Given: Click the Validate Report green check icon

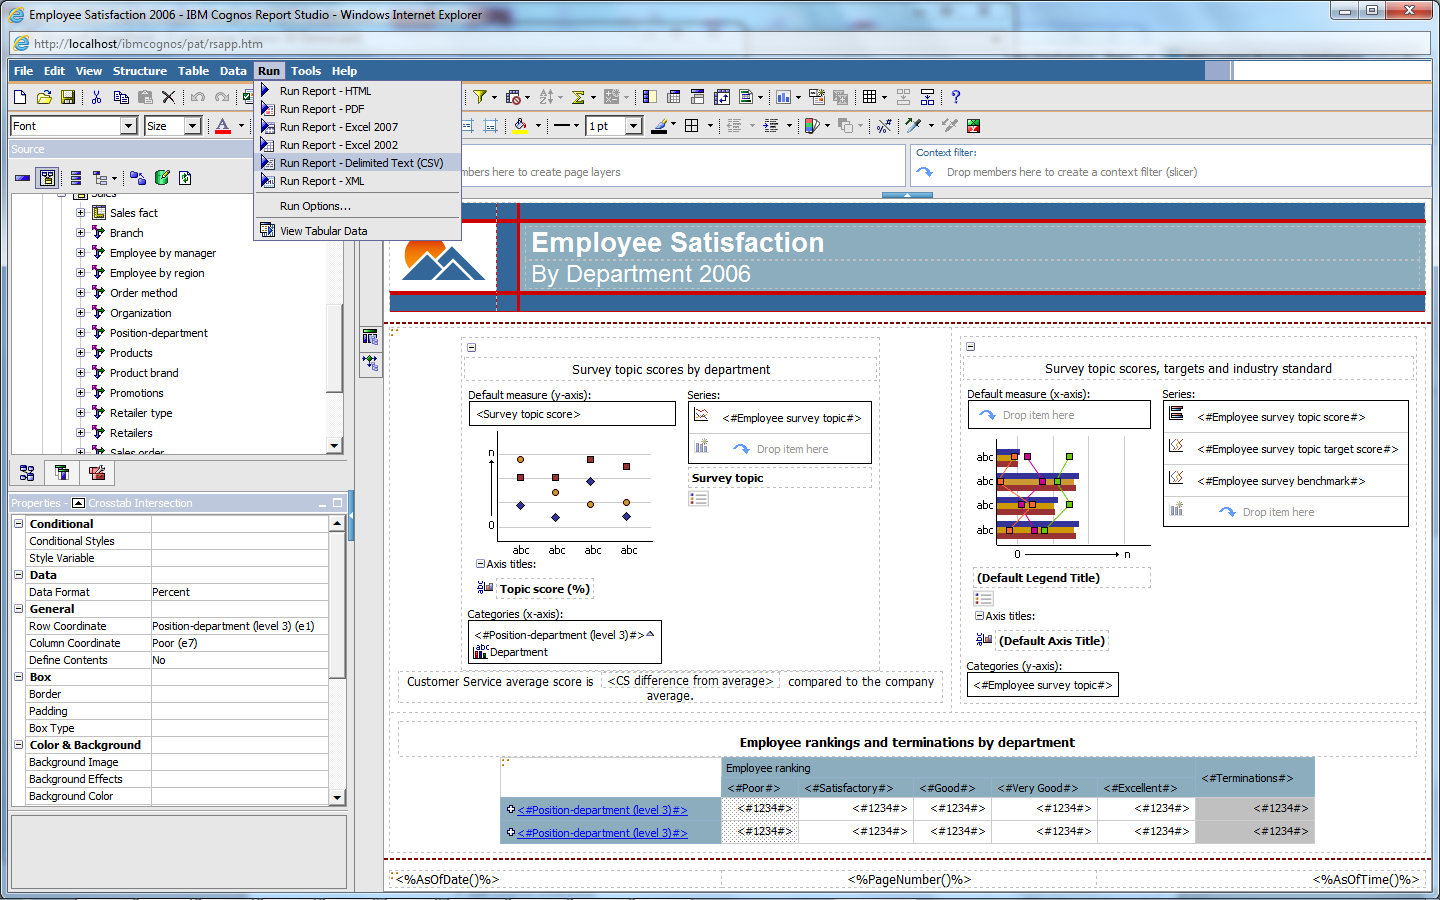Looking at the screenshot, I should tap(247, 96).
